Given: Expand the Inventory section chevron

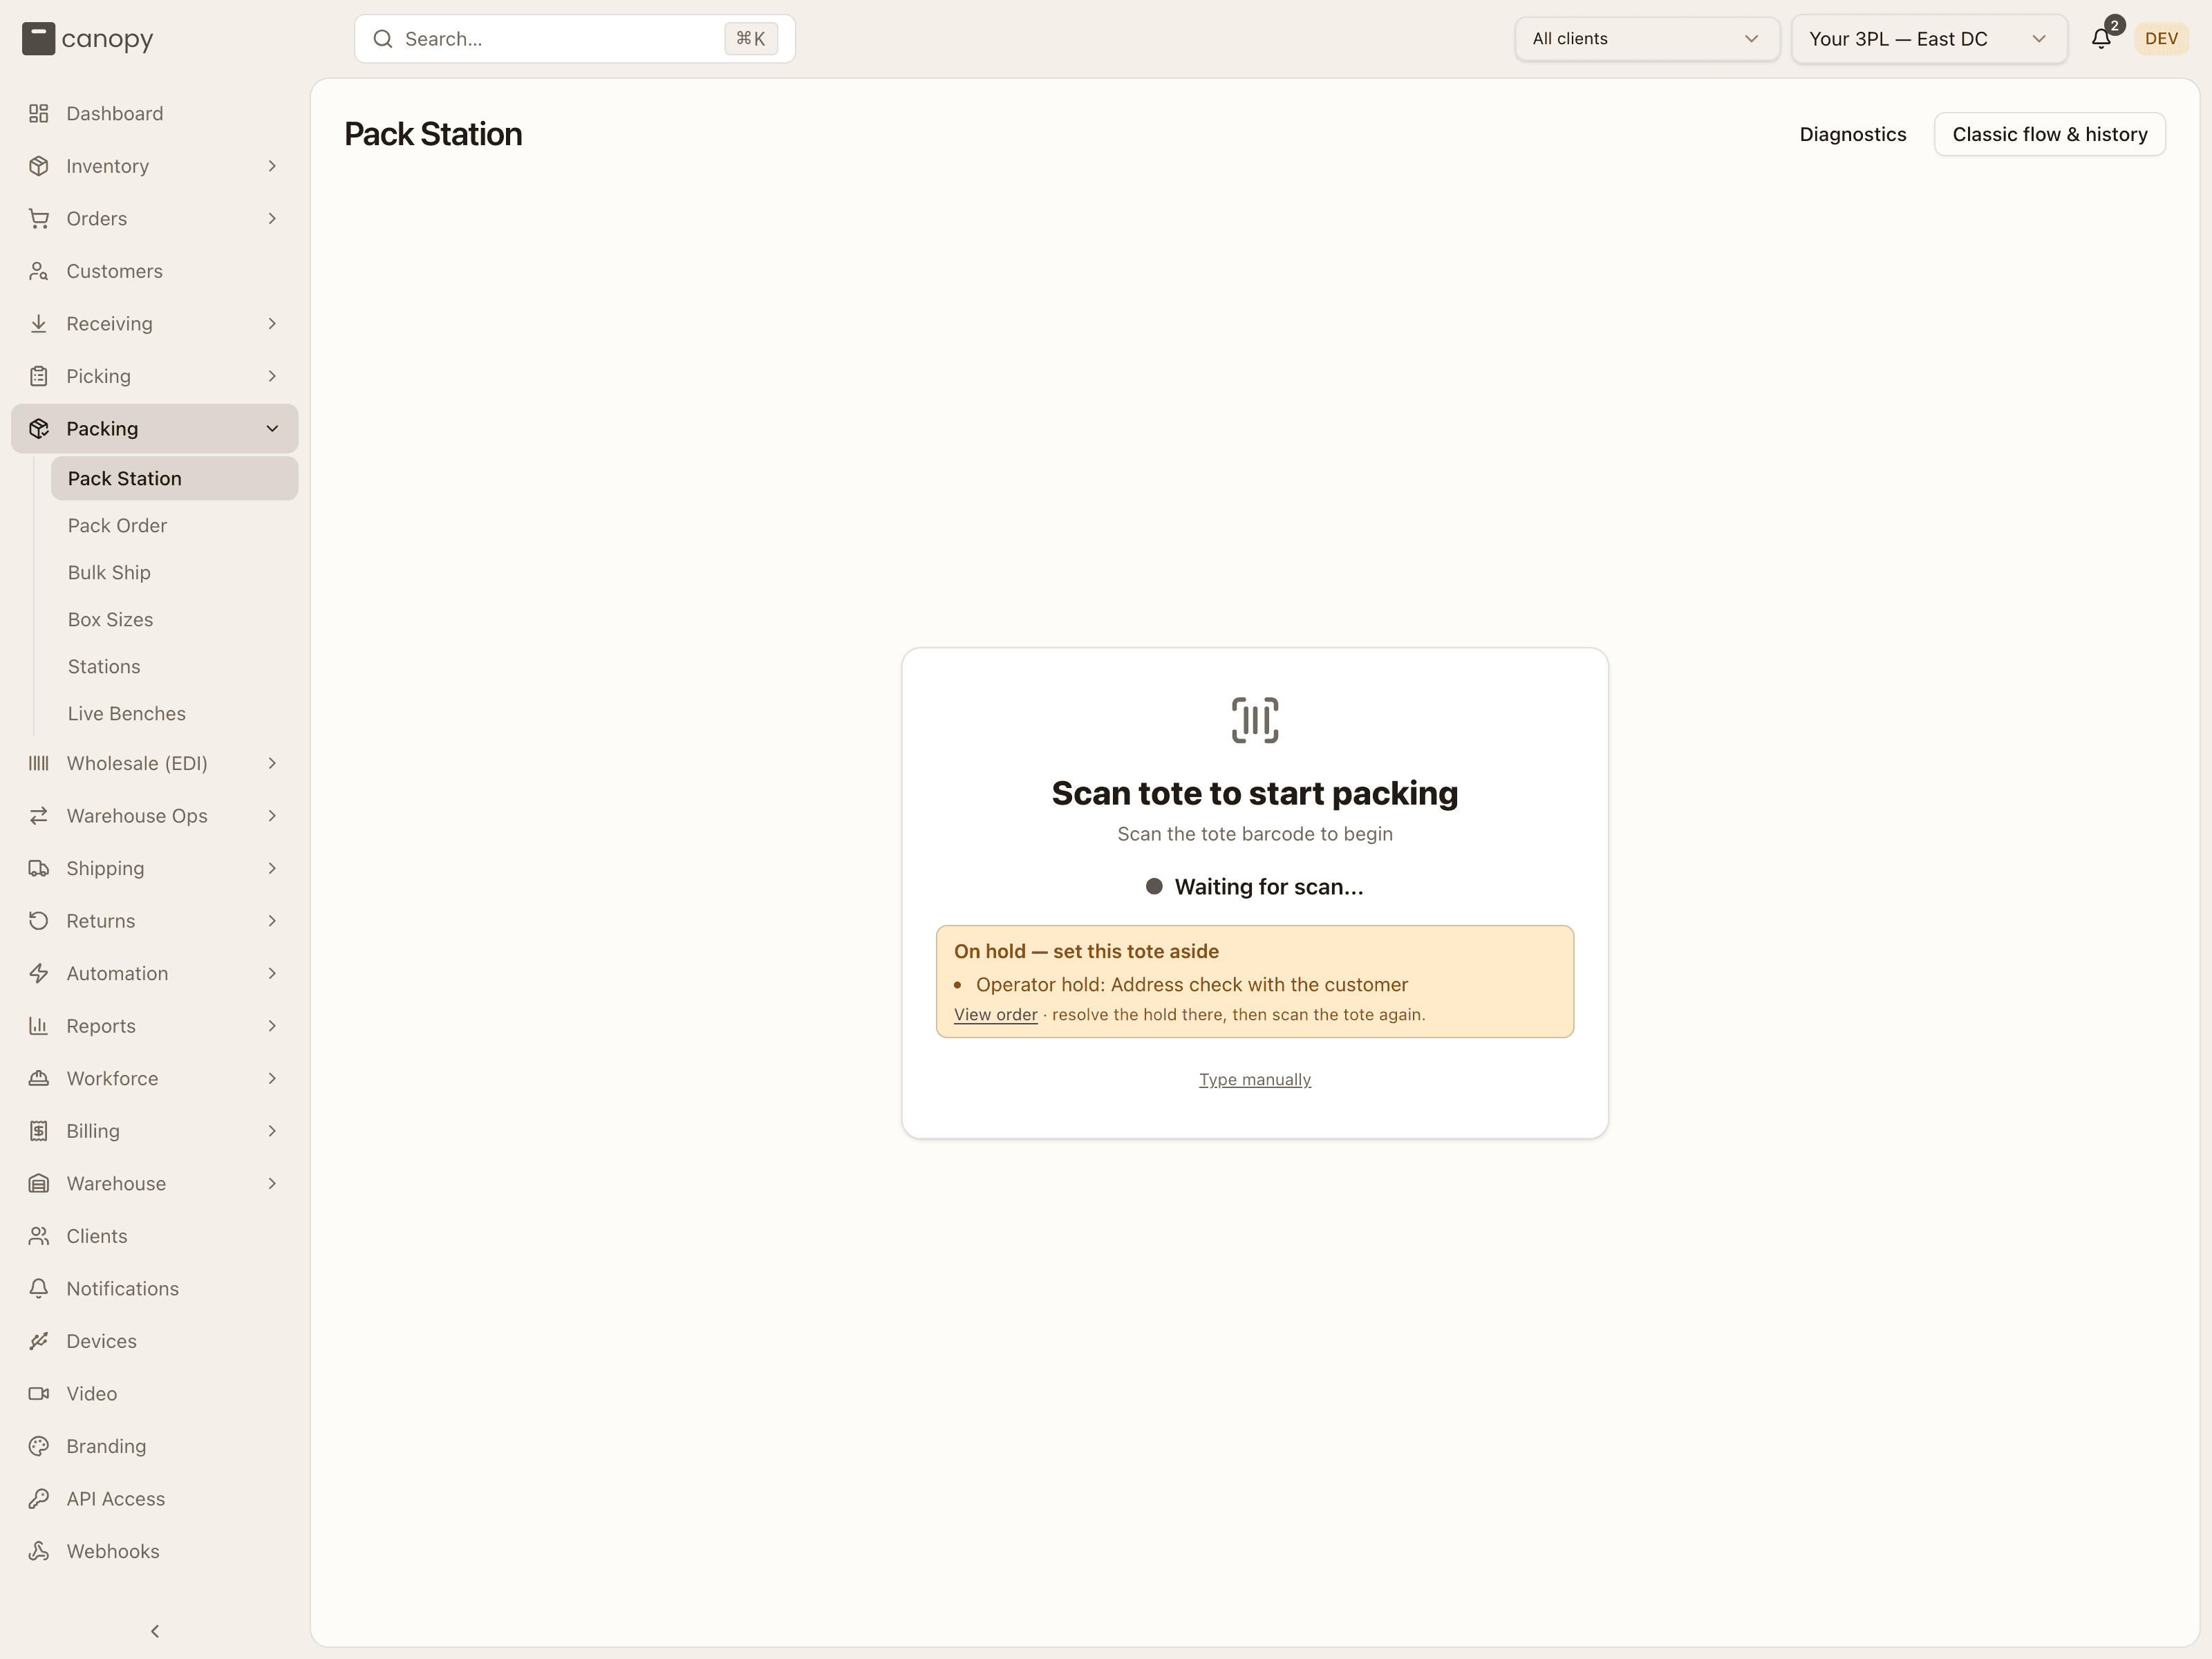Looking at the screenshot, I should pos(272,166).
